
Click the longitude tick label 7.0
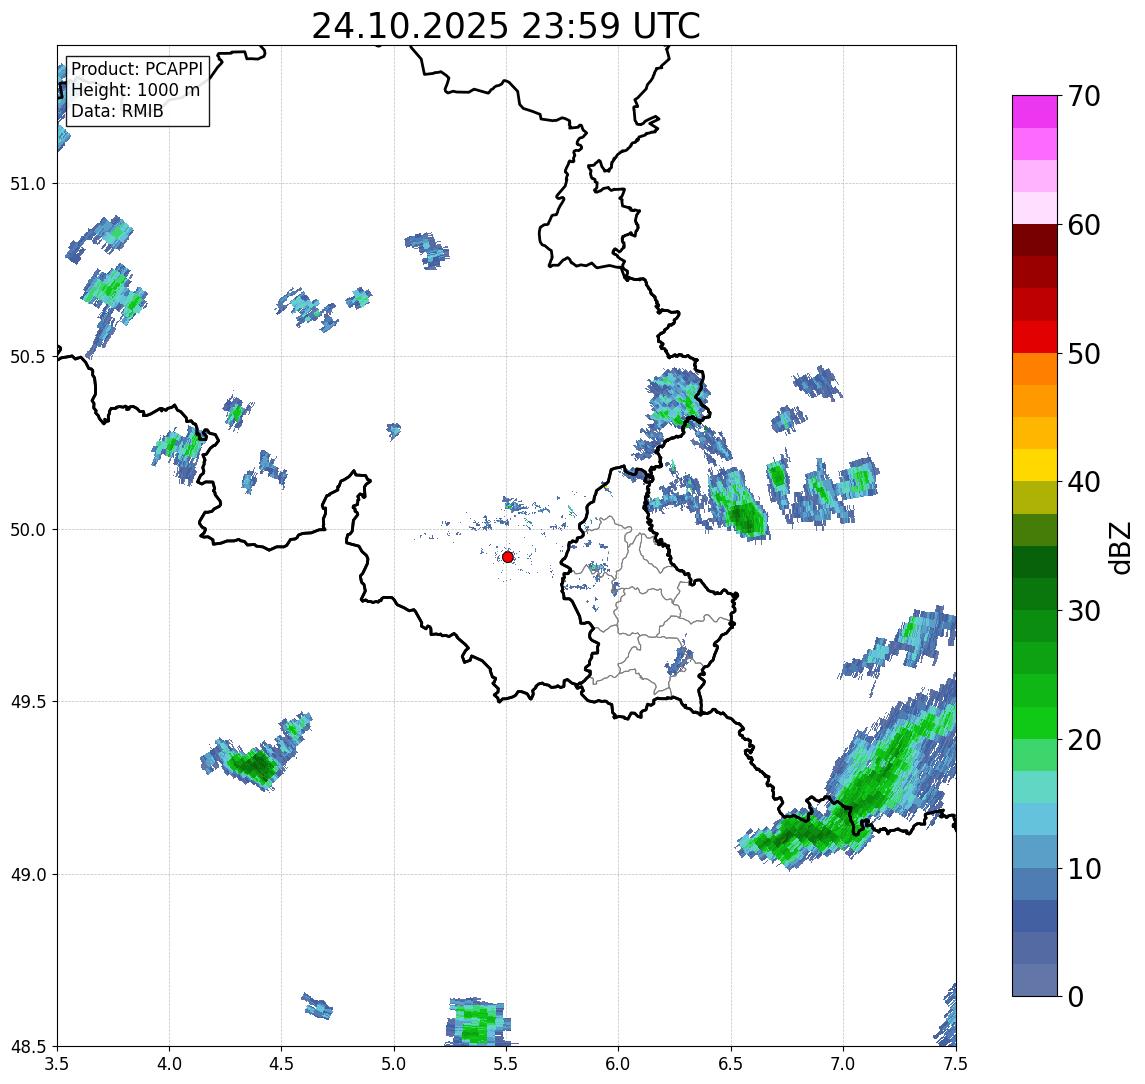point(843,1064)
